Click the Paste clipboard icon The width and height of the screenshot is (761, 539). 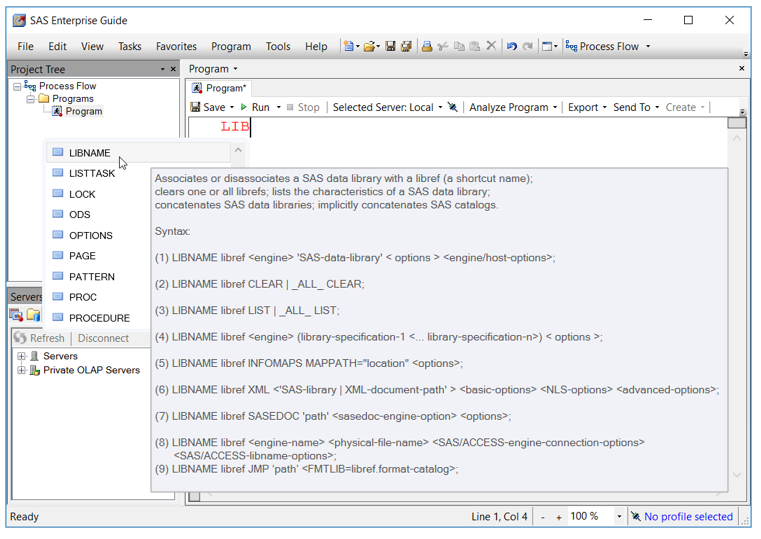point(475,47)
